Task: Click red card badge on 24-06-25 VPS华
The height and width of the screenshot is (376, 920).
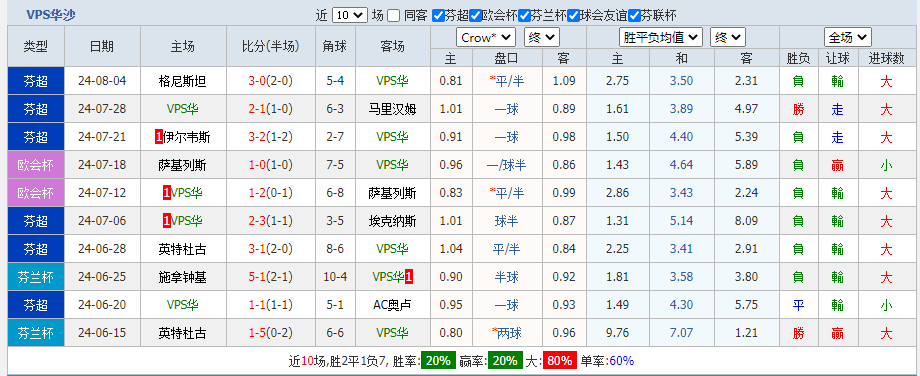Action: [x=409, y=277]
